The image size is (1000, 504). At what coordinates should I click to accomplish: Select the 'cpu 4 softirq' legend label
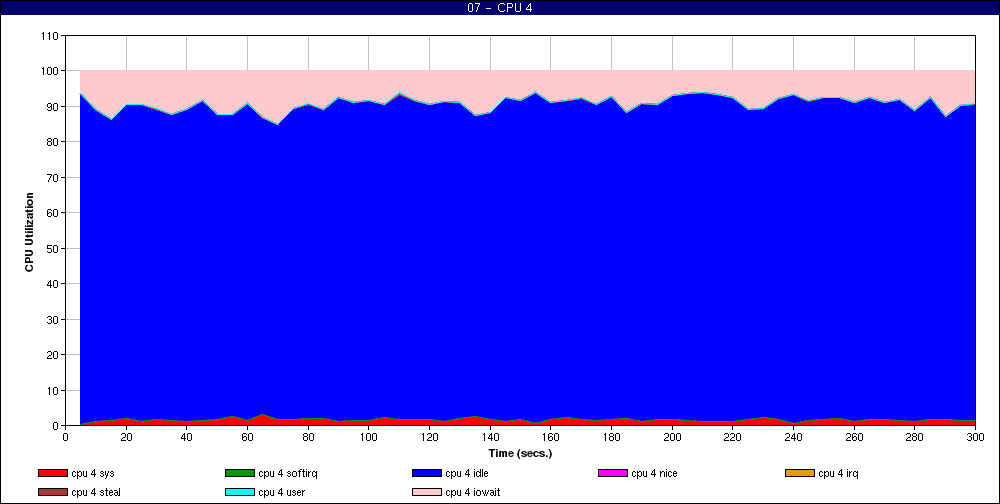point(288,473)
